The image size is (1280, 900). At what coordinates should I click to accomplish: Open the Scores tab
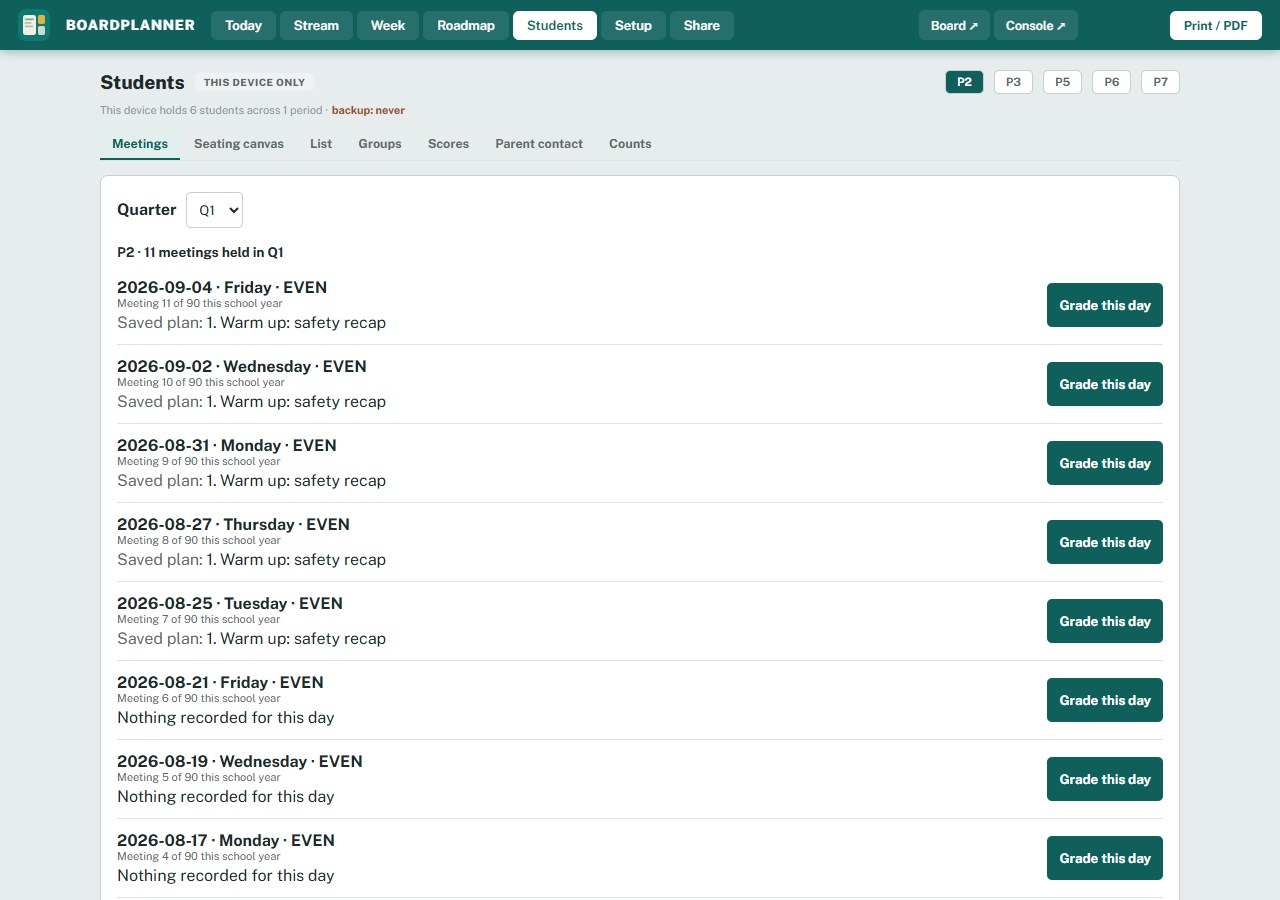point(448,144)
